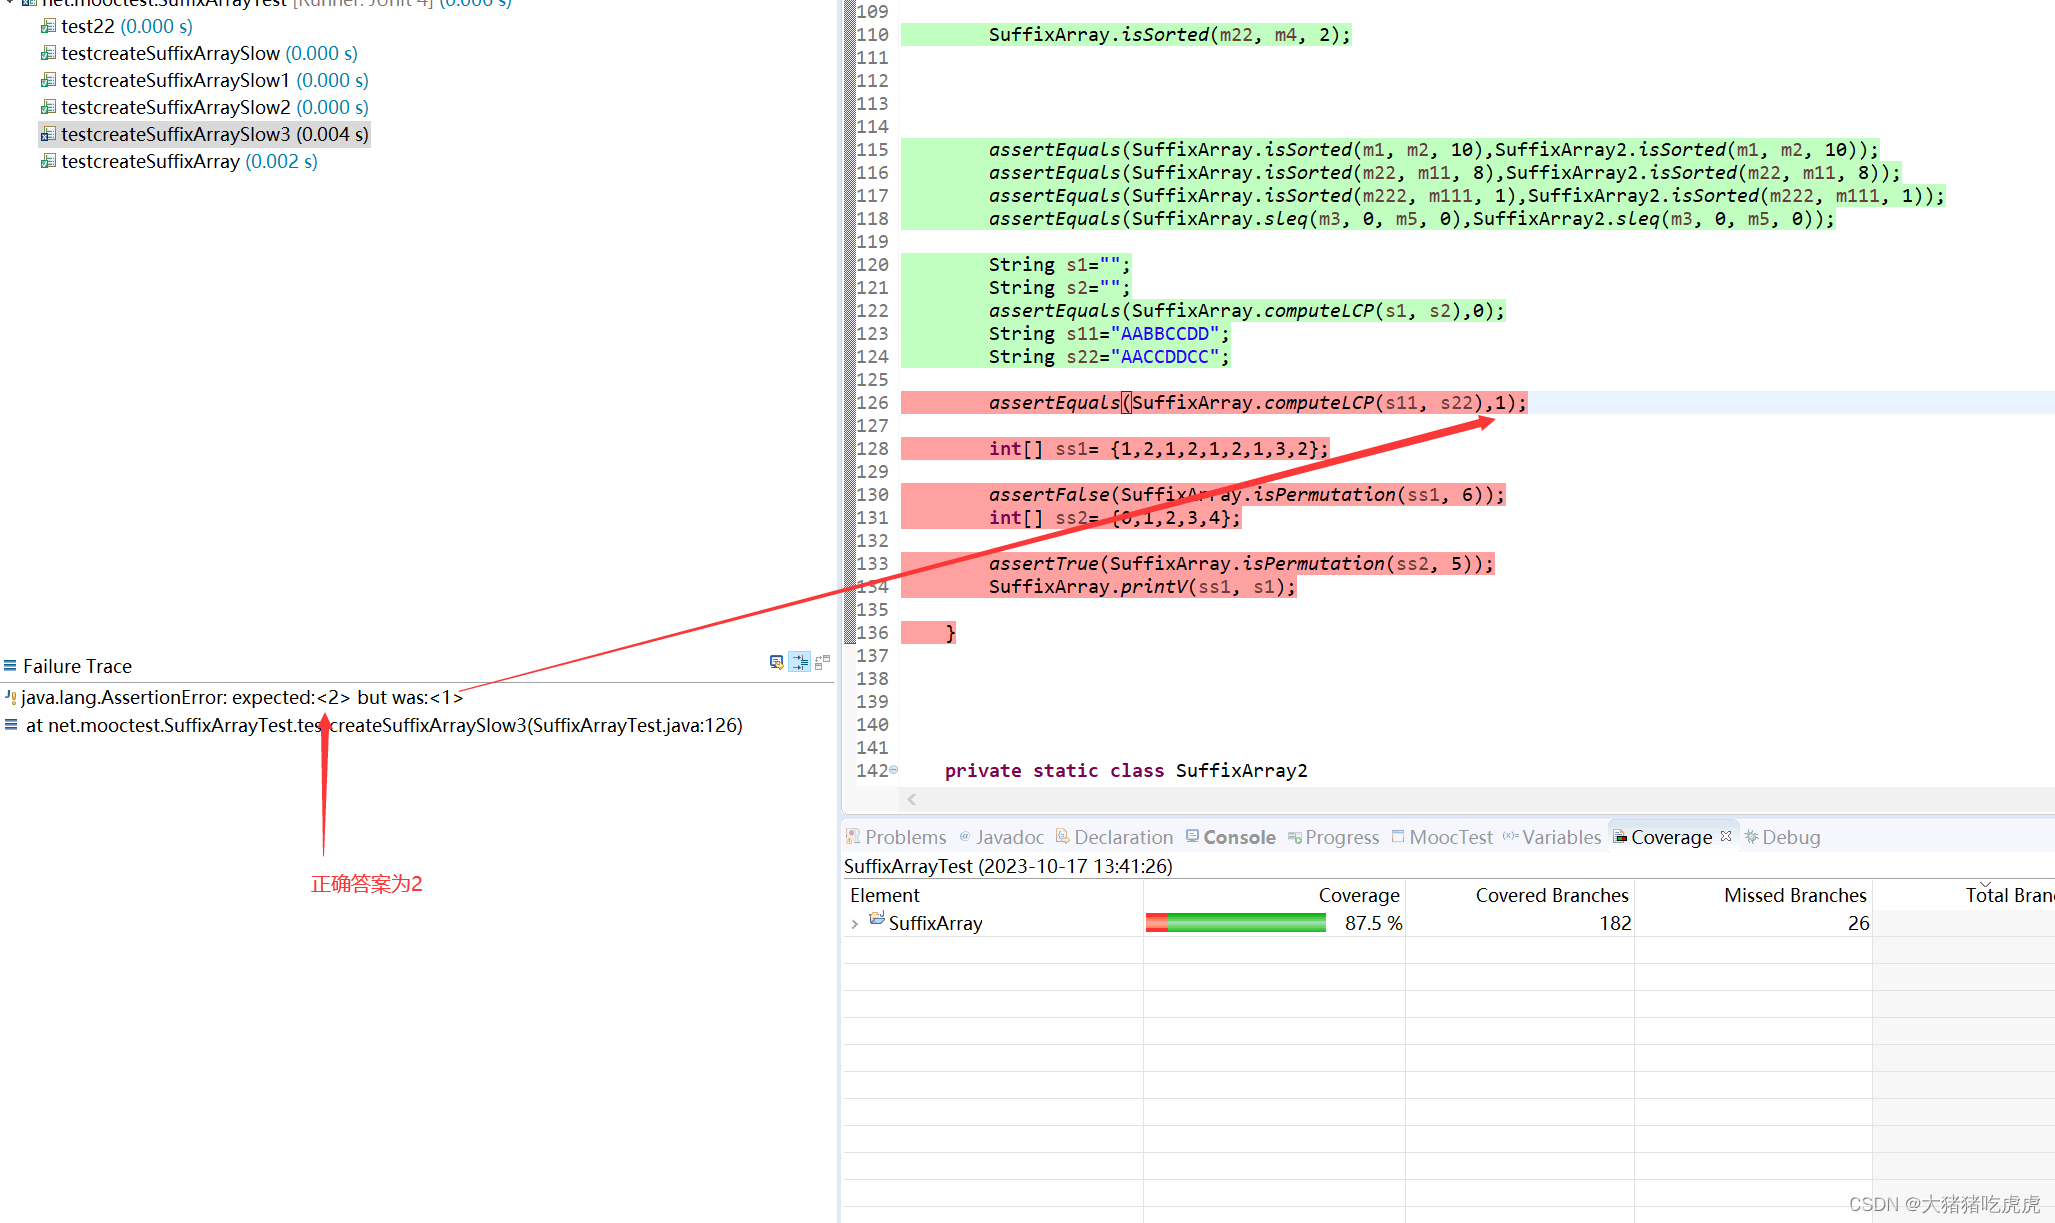Click the Failure Trace header icon
The image size is (2055, 1223).
pyautogui.click(x=10, y=666)
